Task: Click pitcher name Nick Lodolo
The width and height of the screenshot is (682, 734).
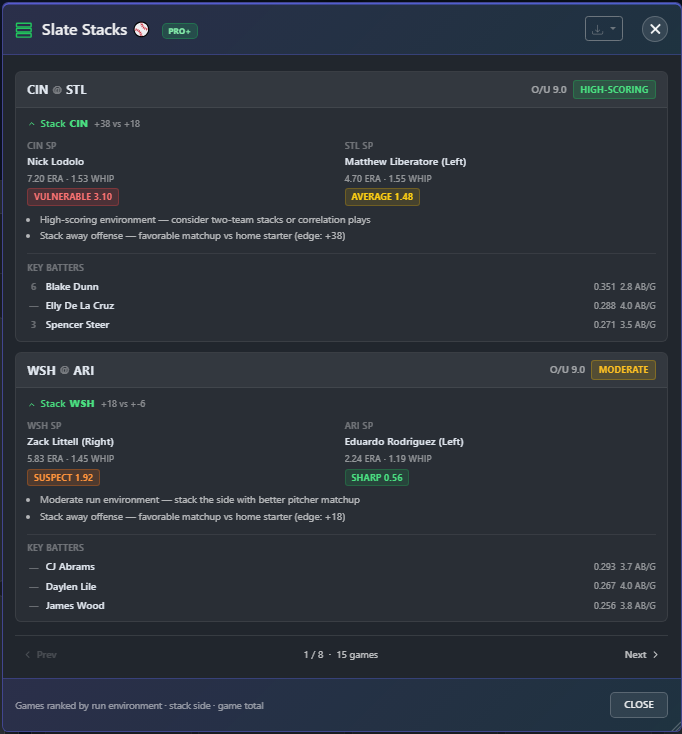Action: (x=56, y=161)
